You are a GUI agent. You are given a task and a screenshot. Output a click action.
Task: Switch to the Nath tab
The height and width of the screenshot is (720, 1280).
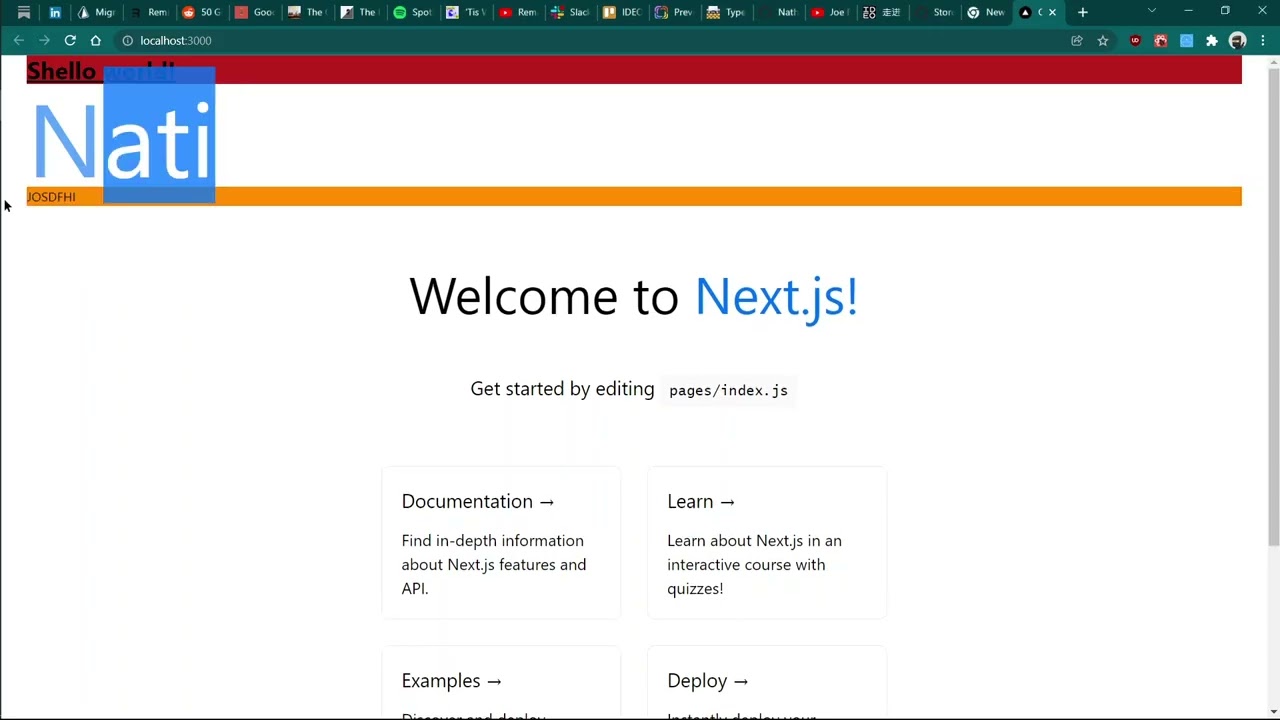coord(779,12)
